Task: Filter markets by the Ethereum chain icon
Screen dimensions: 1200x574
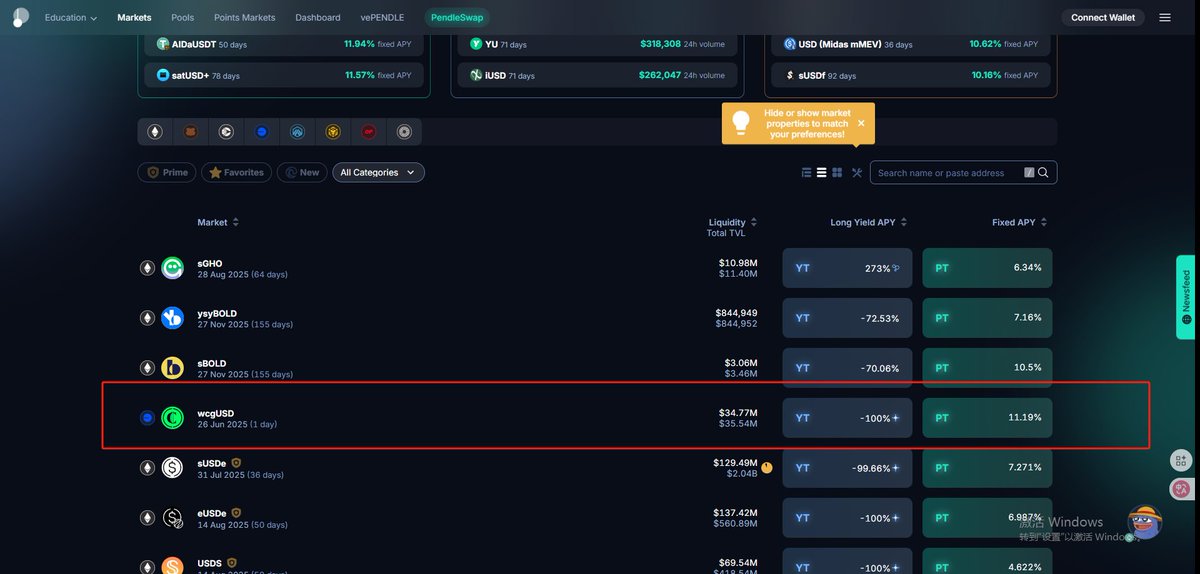Action: [155, 132]
